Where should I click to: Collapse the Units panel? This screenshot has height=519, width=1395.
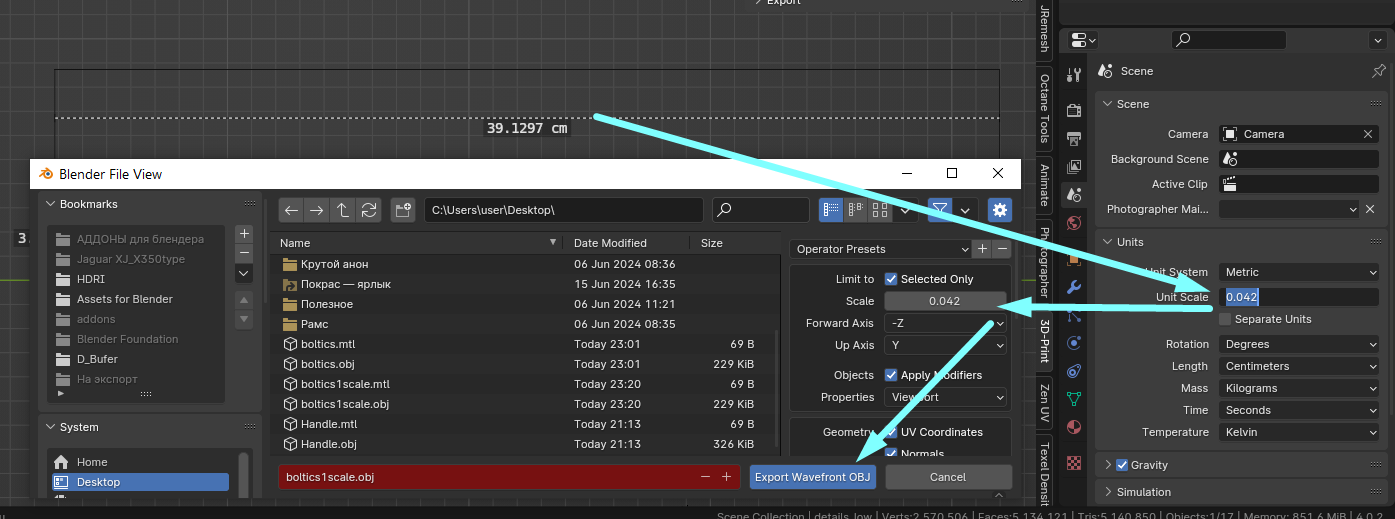1107,242
